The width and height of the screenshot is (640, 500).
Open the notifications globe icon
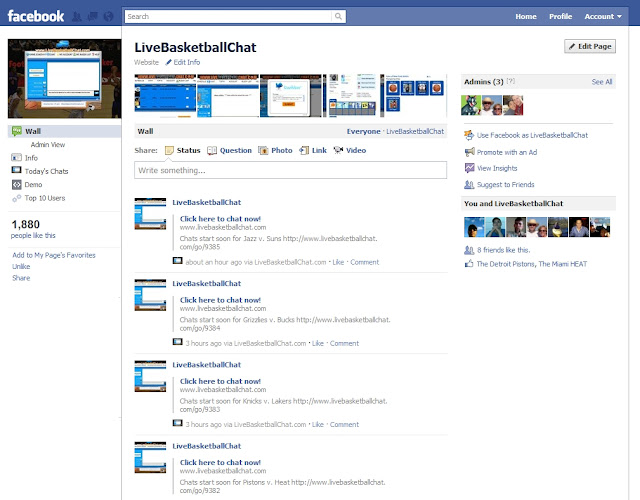[108, 17]
